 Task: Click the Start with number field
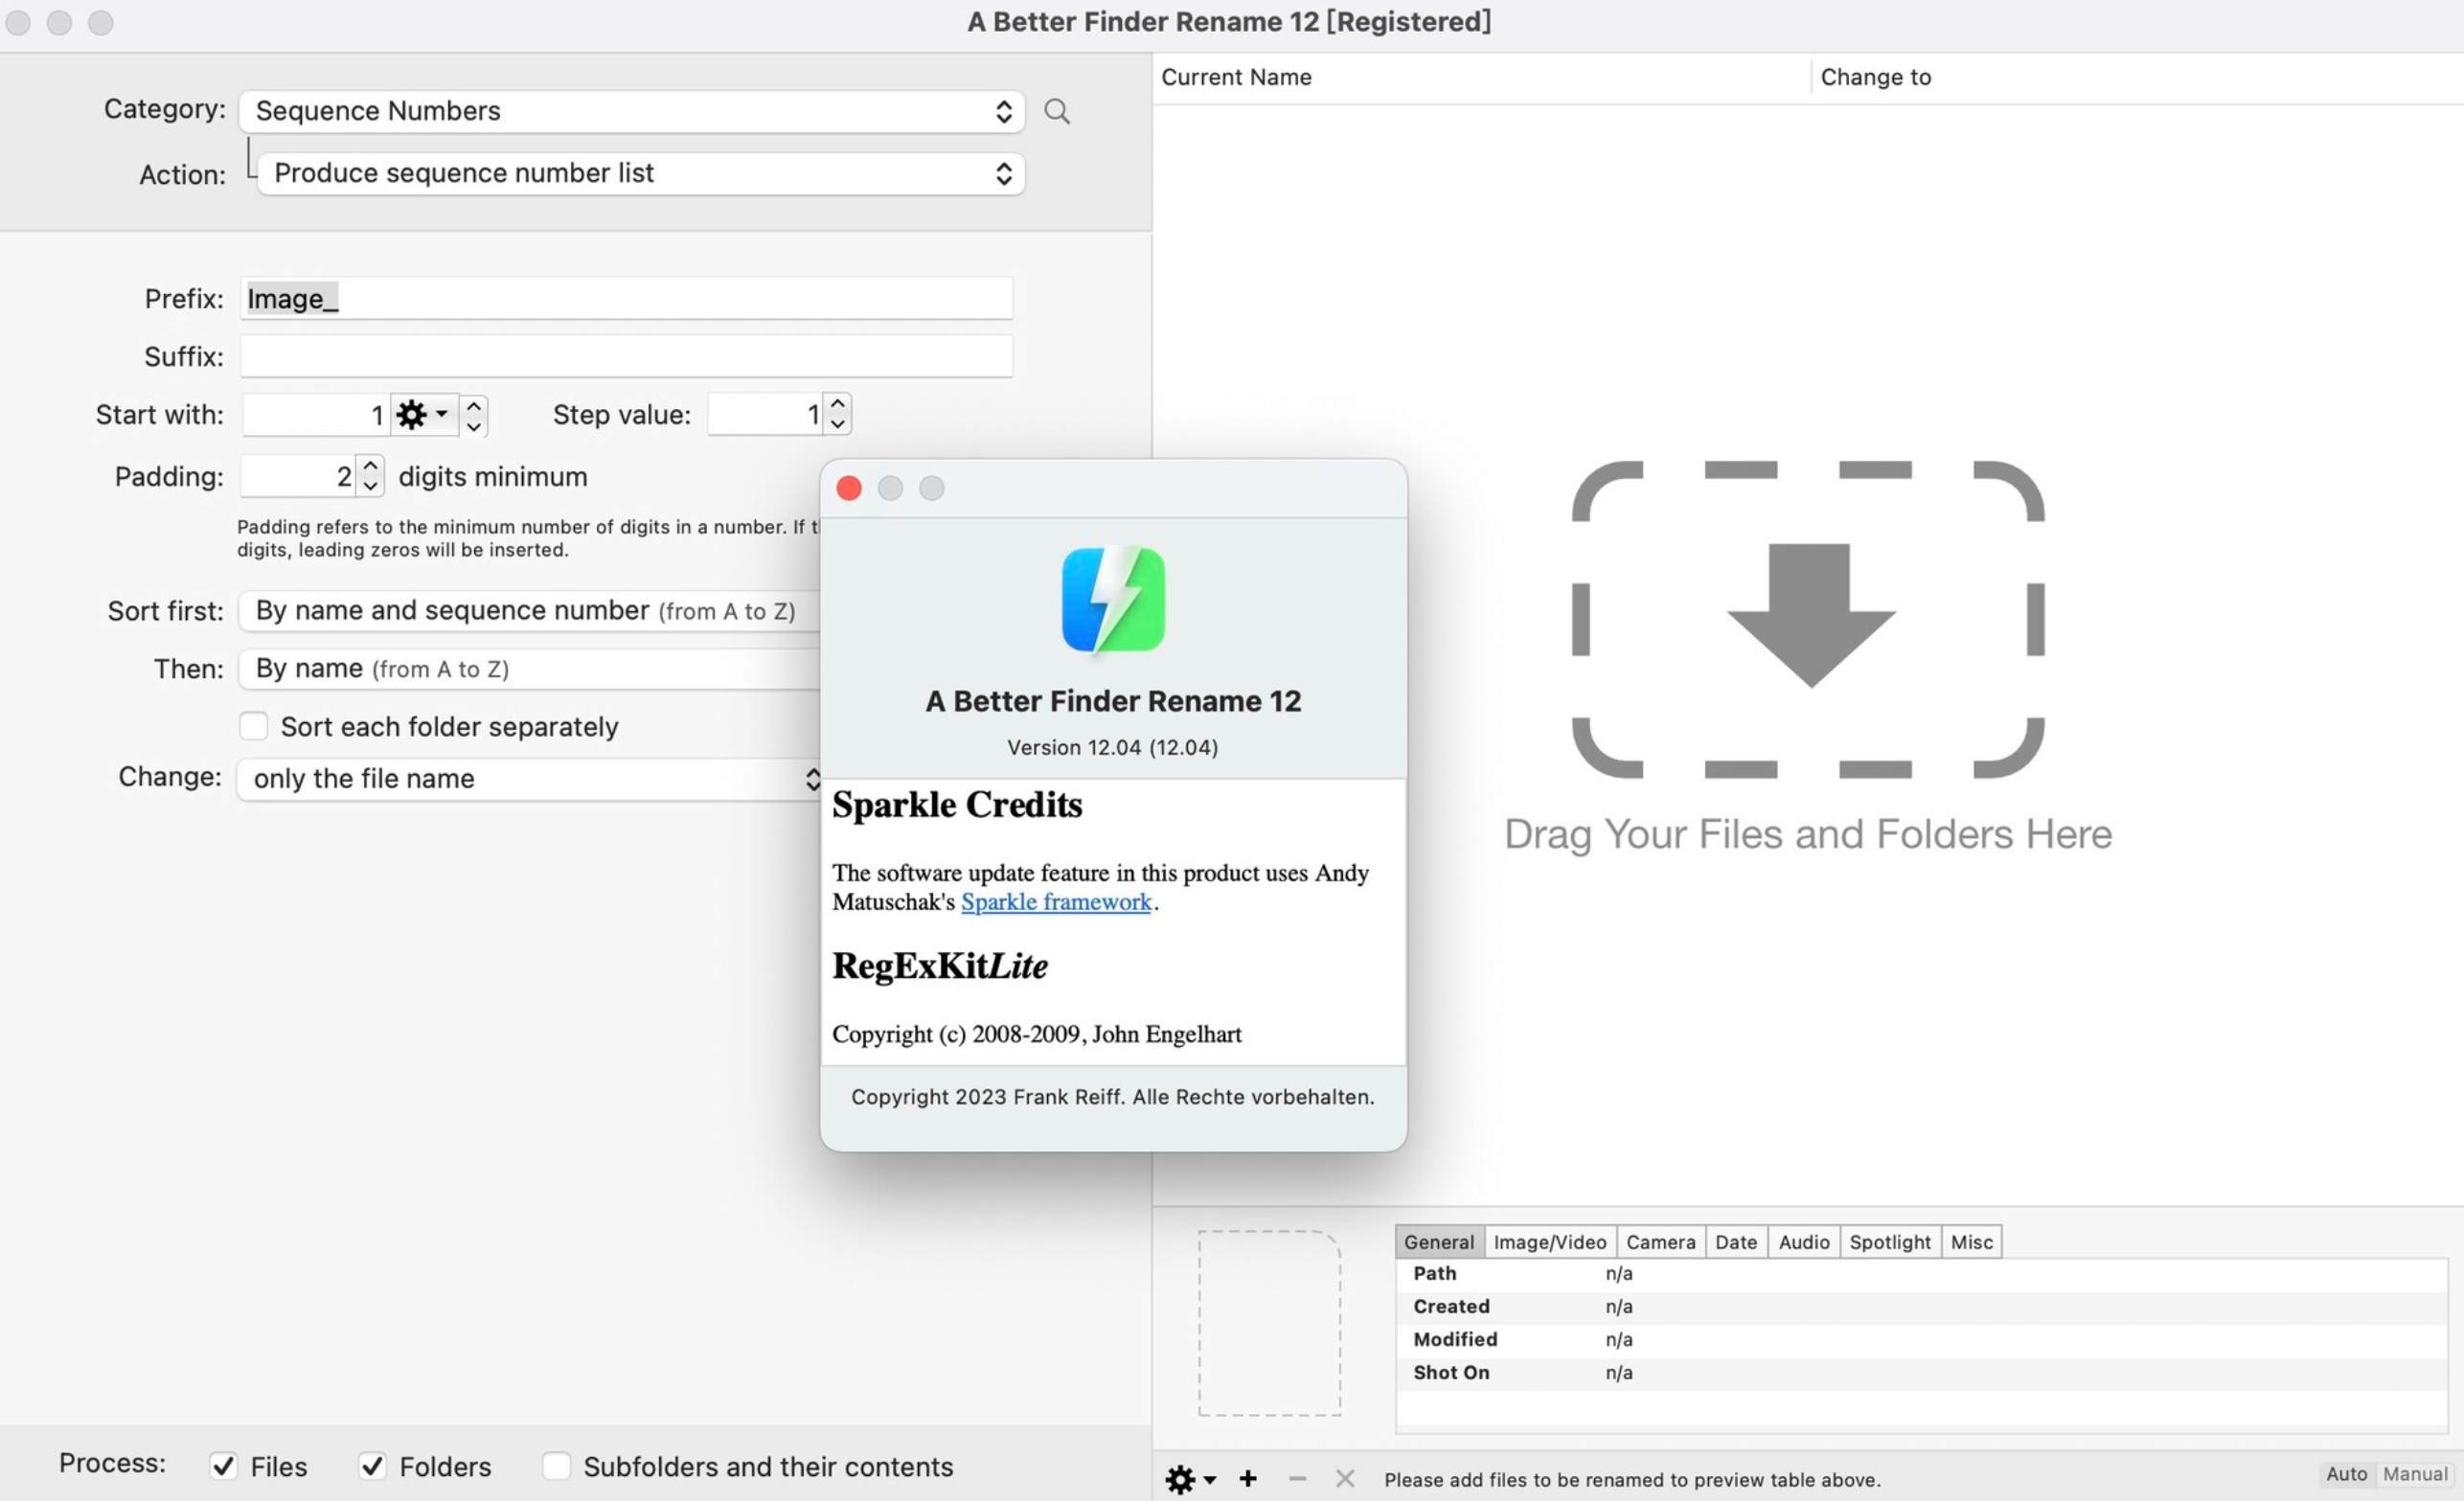316,414
